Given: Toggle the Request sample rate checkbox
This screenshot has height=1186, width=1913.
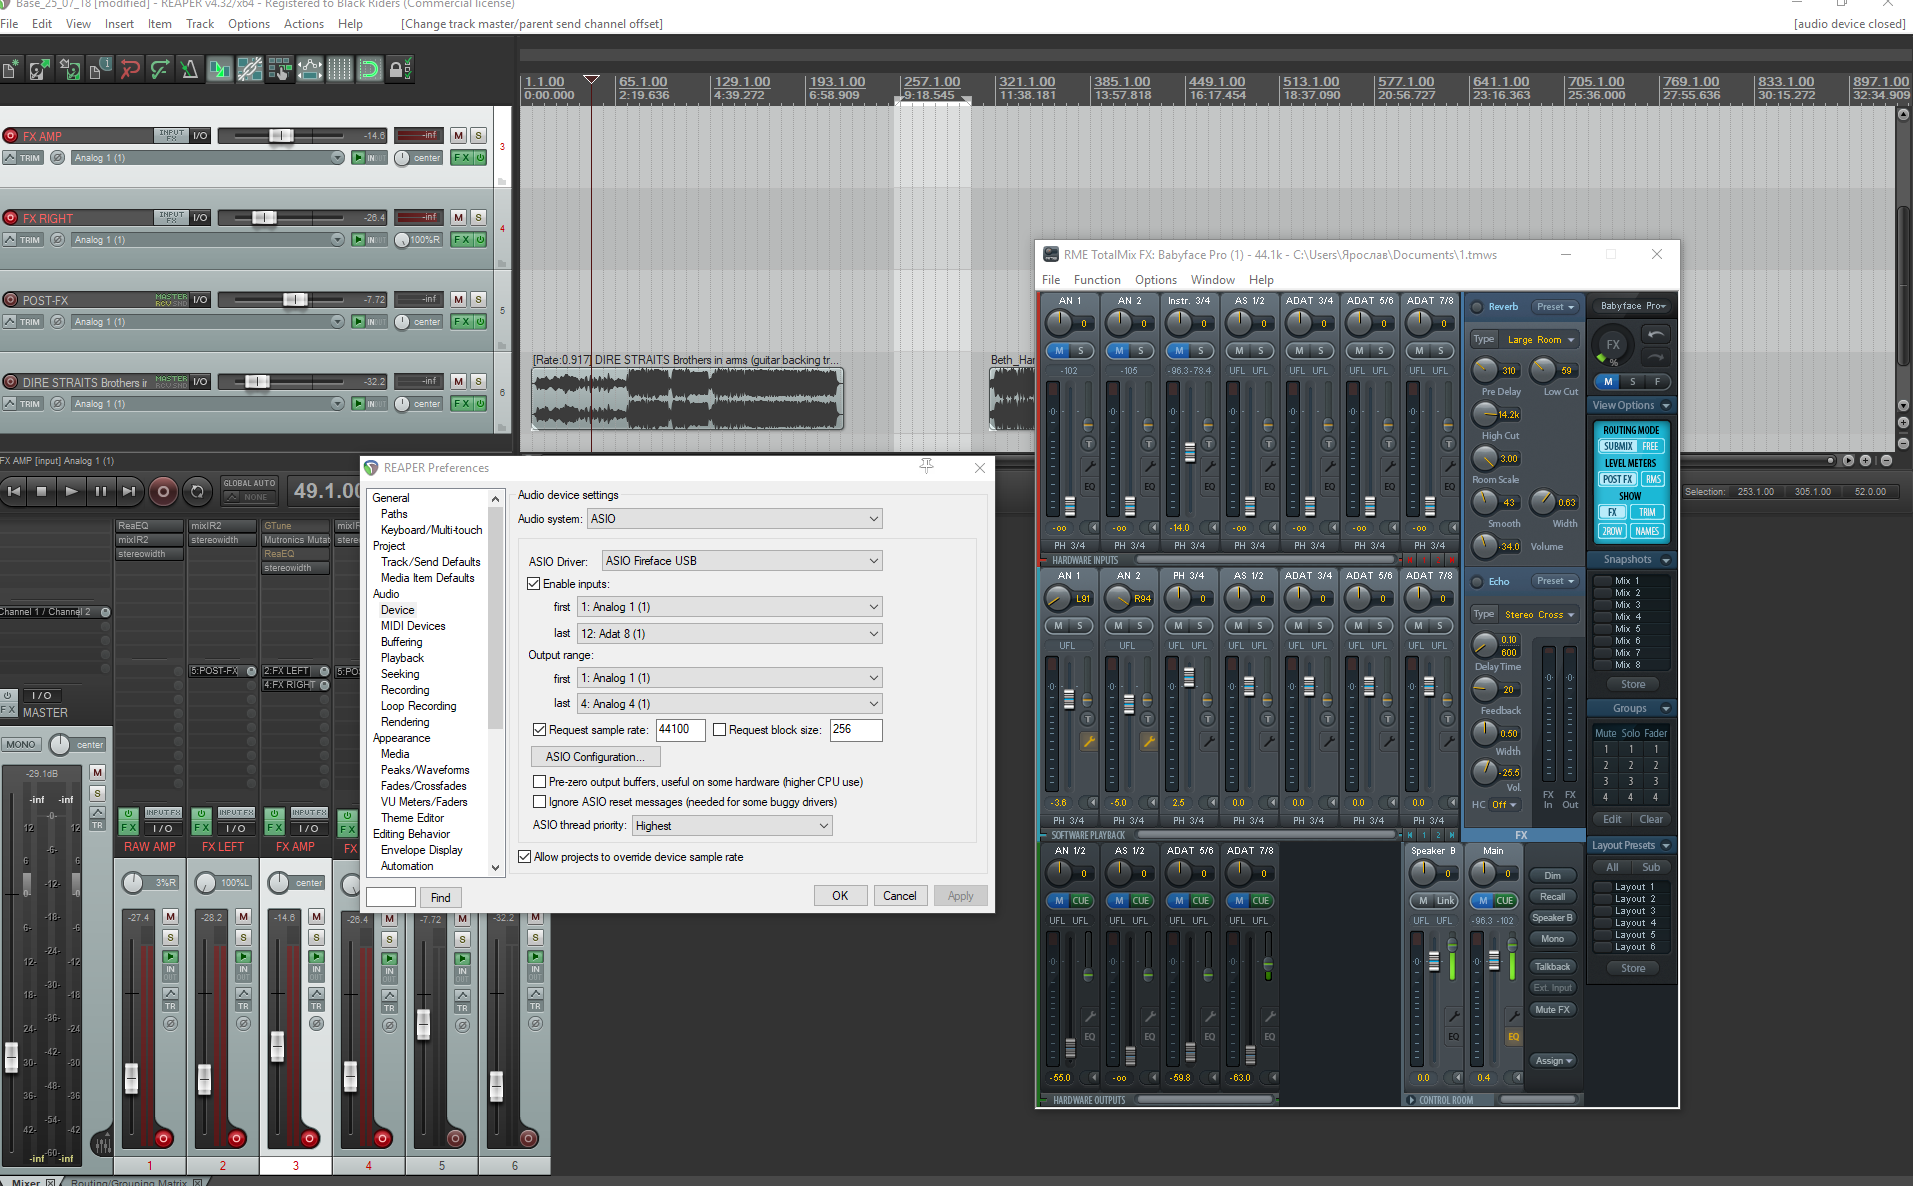Looking at the screenshot, I should pyautogui.click(x=540, y=730).
